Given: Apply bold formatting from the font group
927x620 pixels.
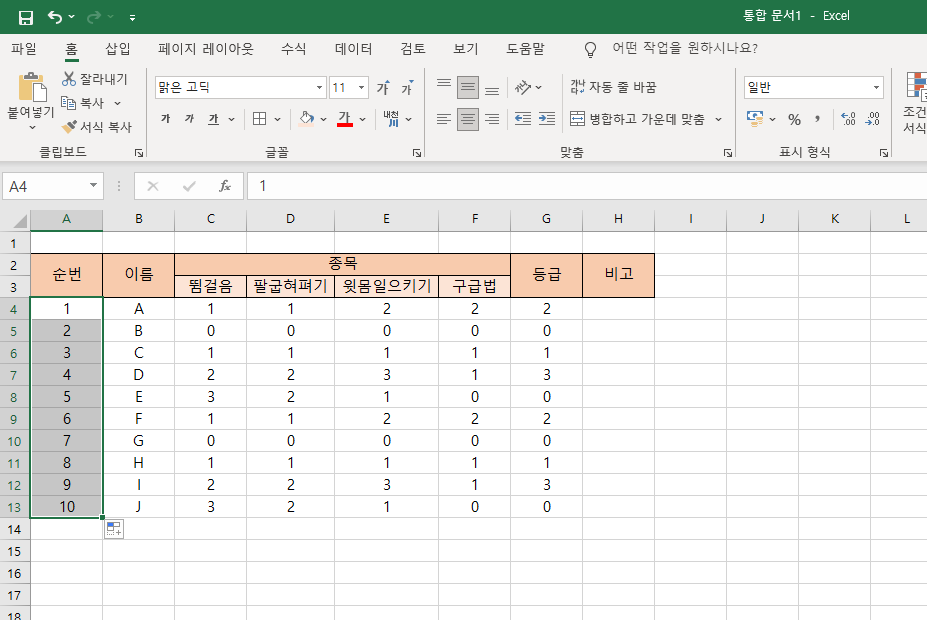Looking at the screenshot, I should point(168,118).
